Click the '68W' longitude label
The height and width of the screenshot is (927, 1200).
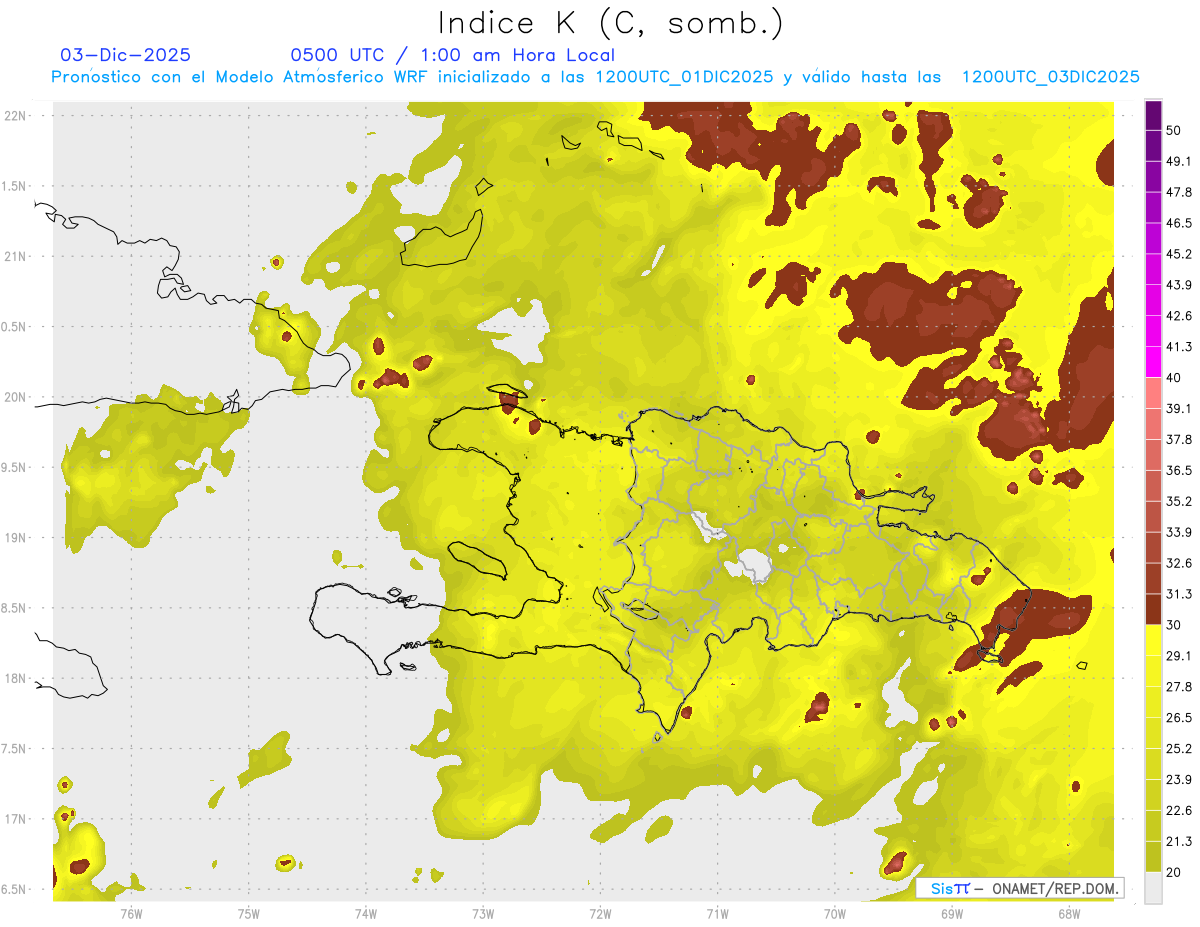[1069, 913]
